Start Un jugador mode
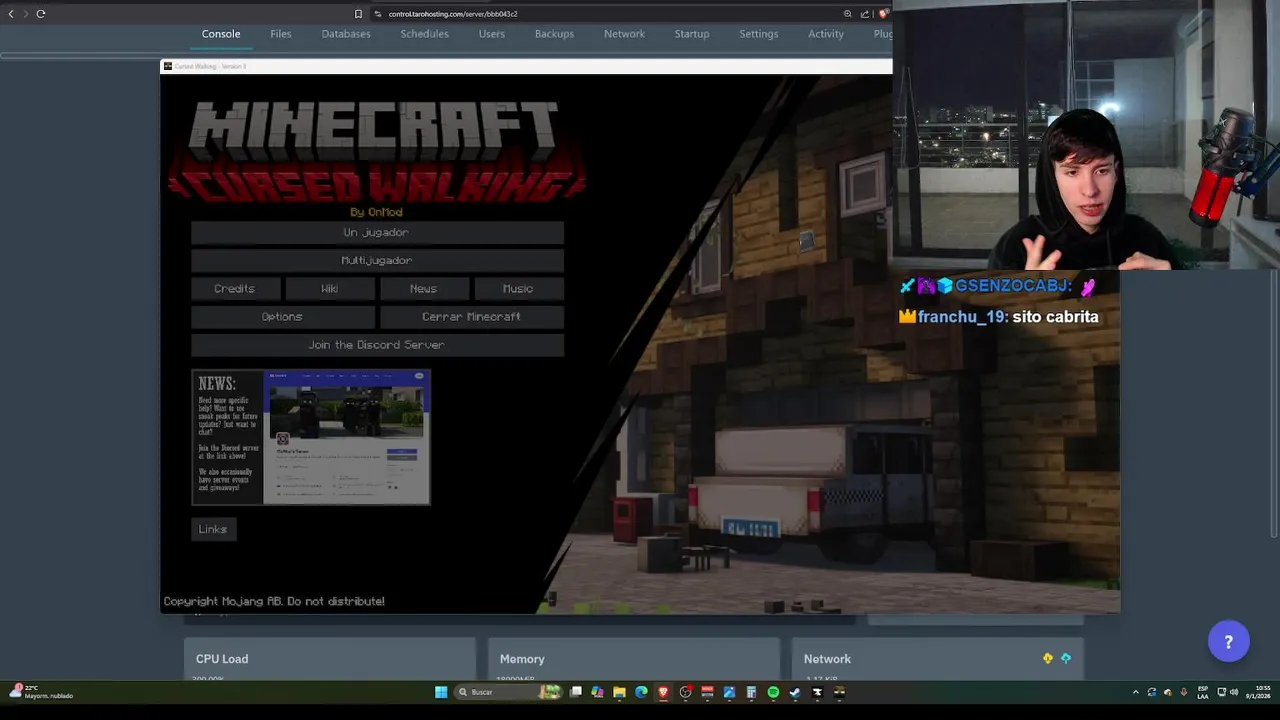1280x720 pixels. click(377, 232)
